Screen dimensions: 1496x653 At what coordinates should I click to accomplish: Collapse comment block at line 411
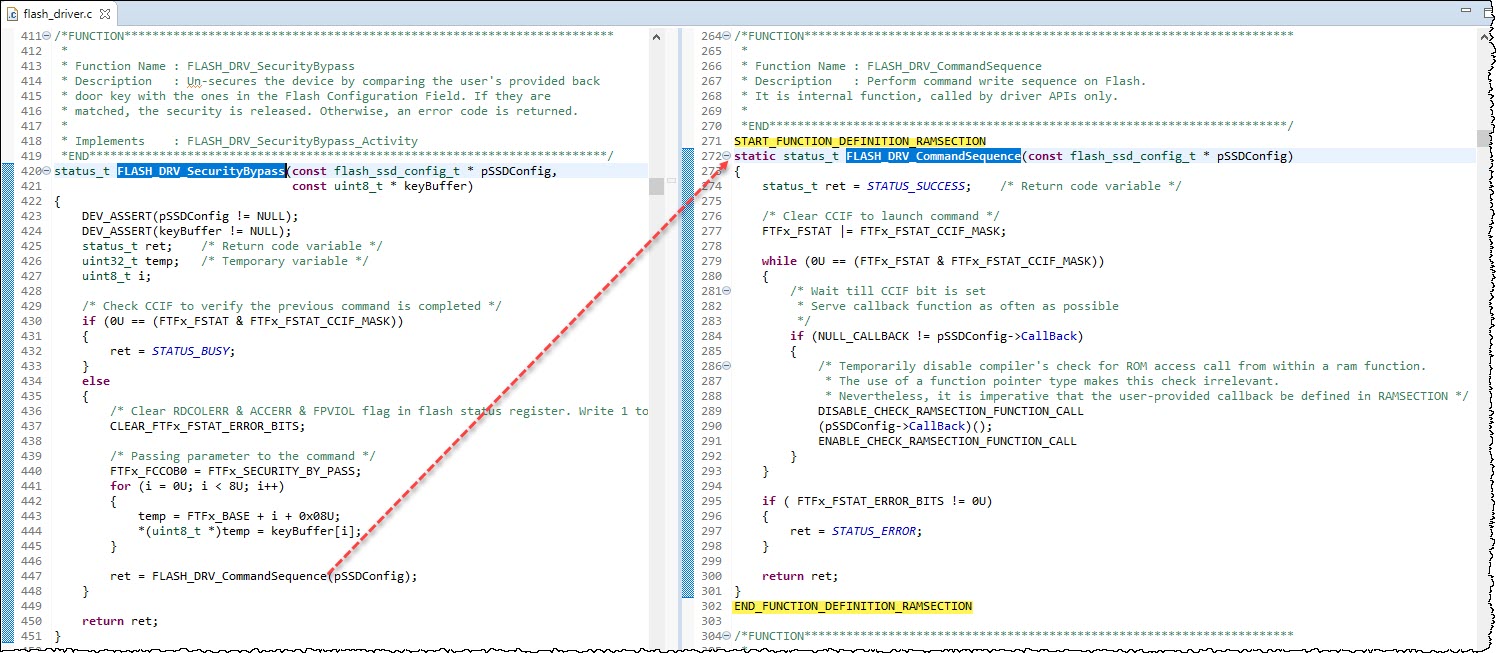[48, 36]
